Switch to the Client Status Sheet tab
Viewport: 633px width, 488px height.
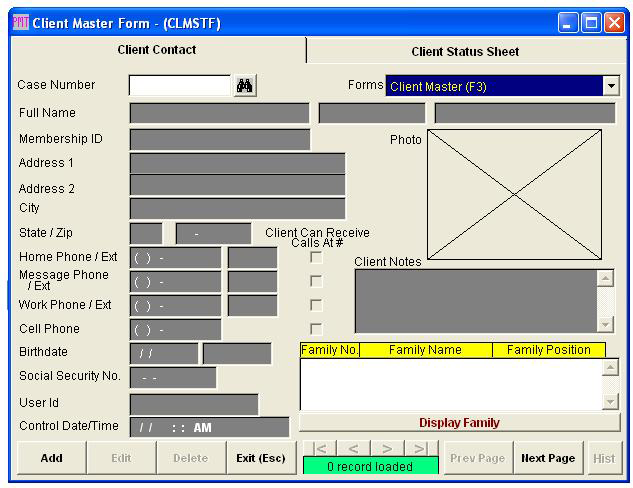465,52
